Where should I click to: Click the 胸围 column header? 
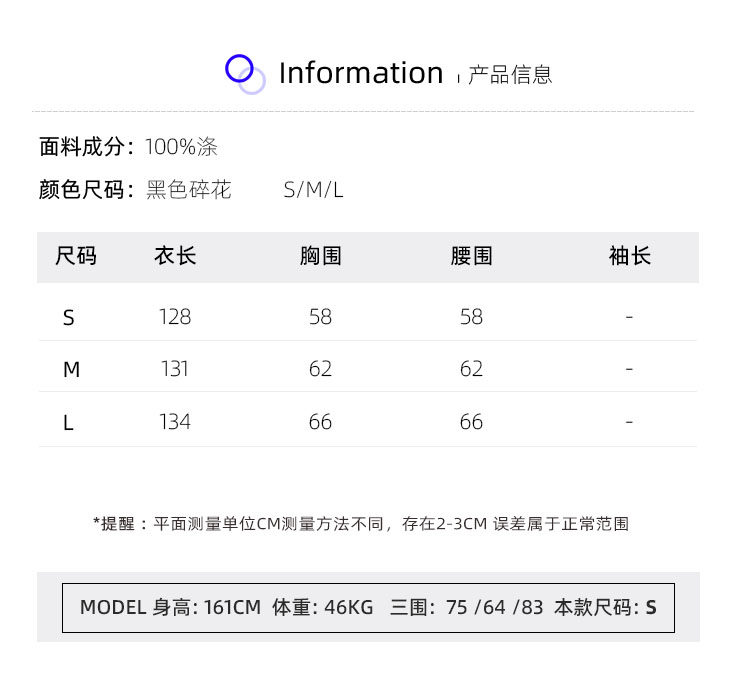coord(320,256)
